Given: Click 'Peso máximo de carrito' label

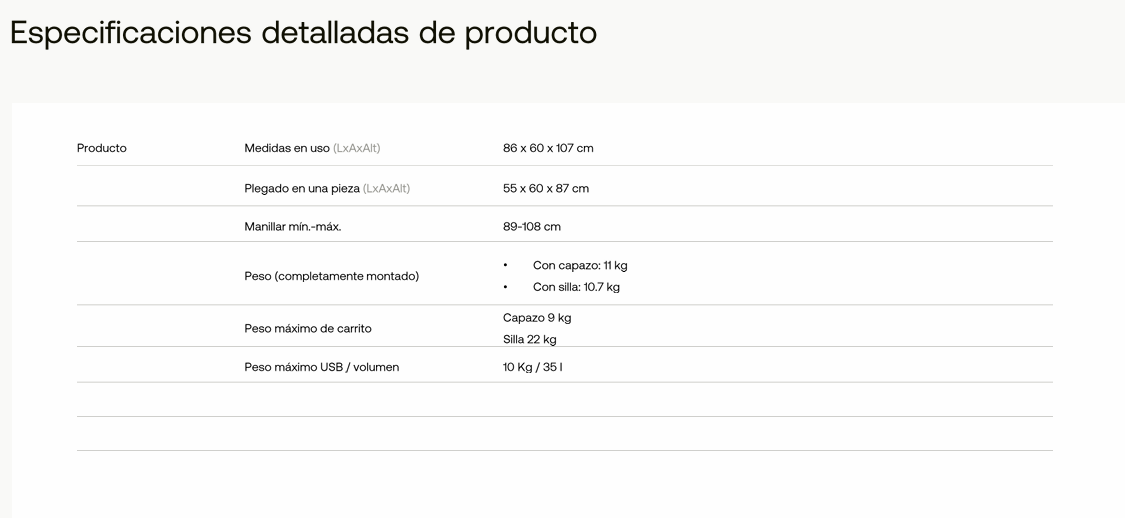Looking at the screenshot, I should (308, 329).
